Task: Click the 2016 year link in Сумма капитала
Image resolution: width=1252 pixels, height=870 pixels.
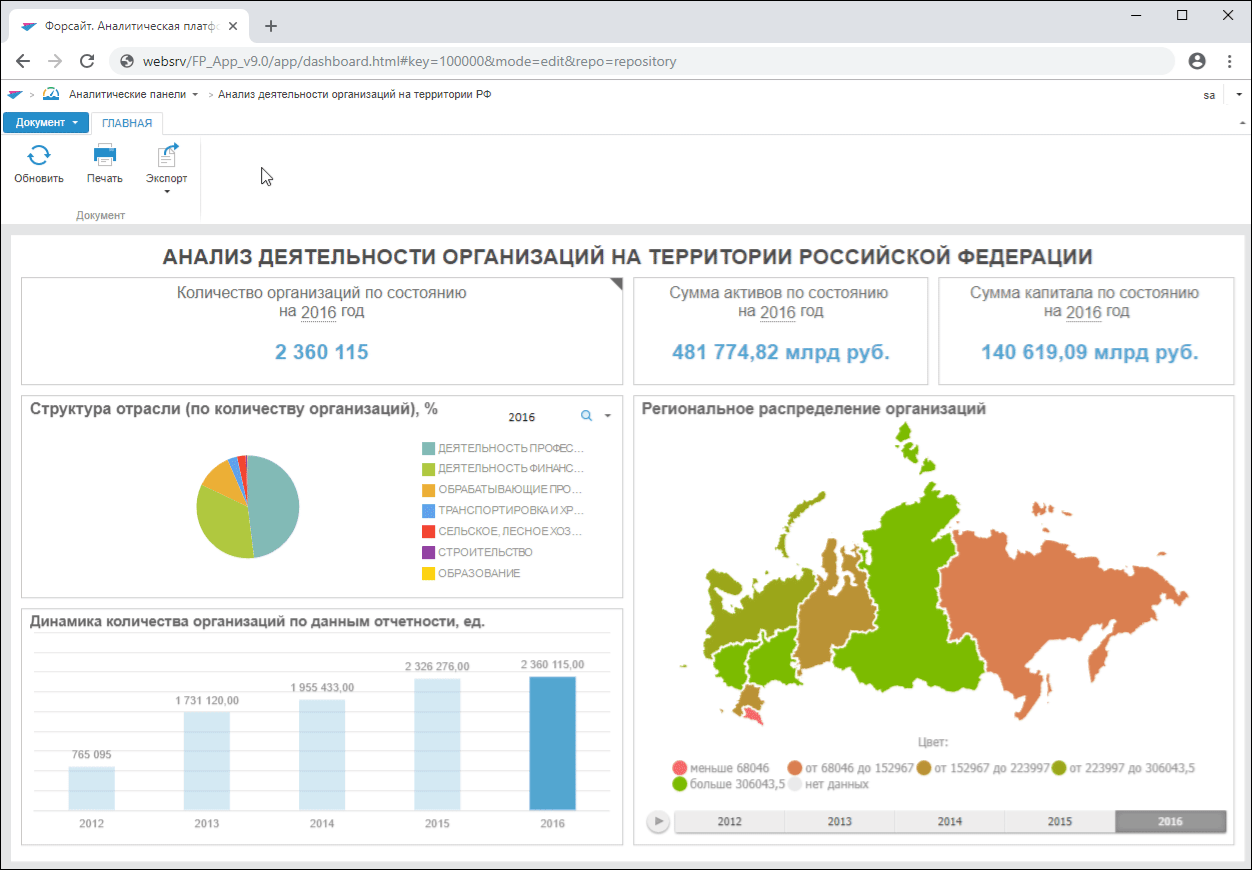Action: tap(1083, 312)
